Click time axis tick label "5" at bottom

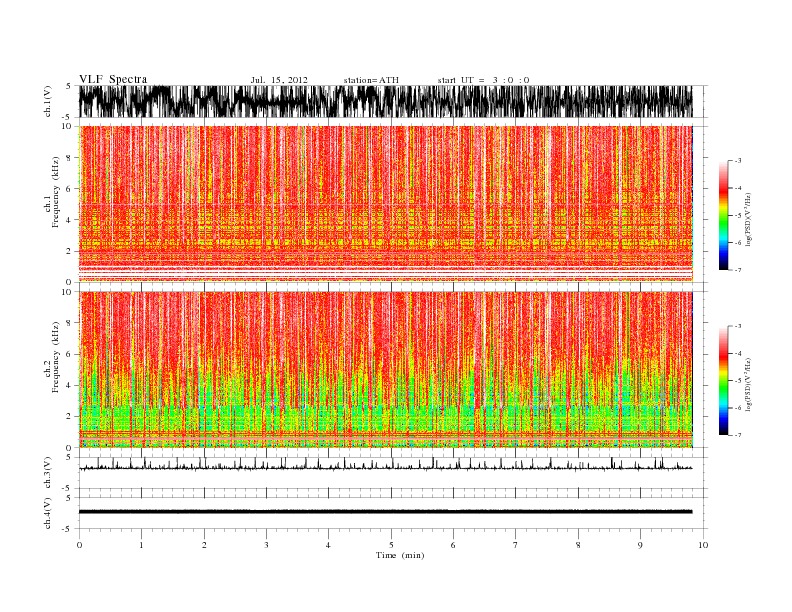391,545
